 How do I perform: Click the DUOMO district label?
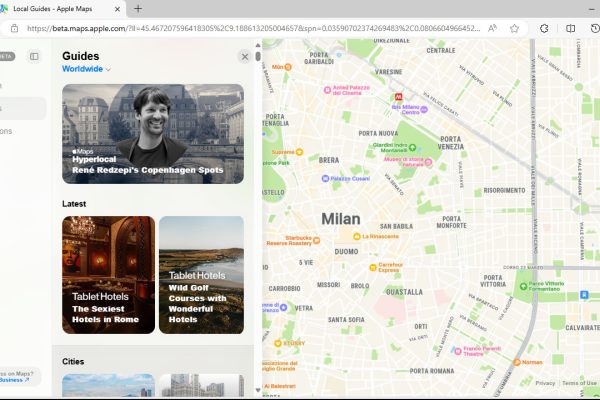[x=346, y=251]
